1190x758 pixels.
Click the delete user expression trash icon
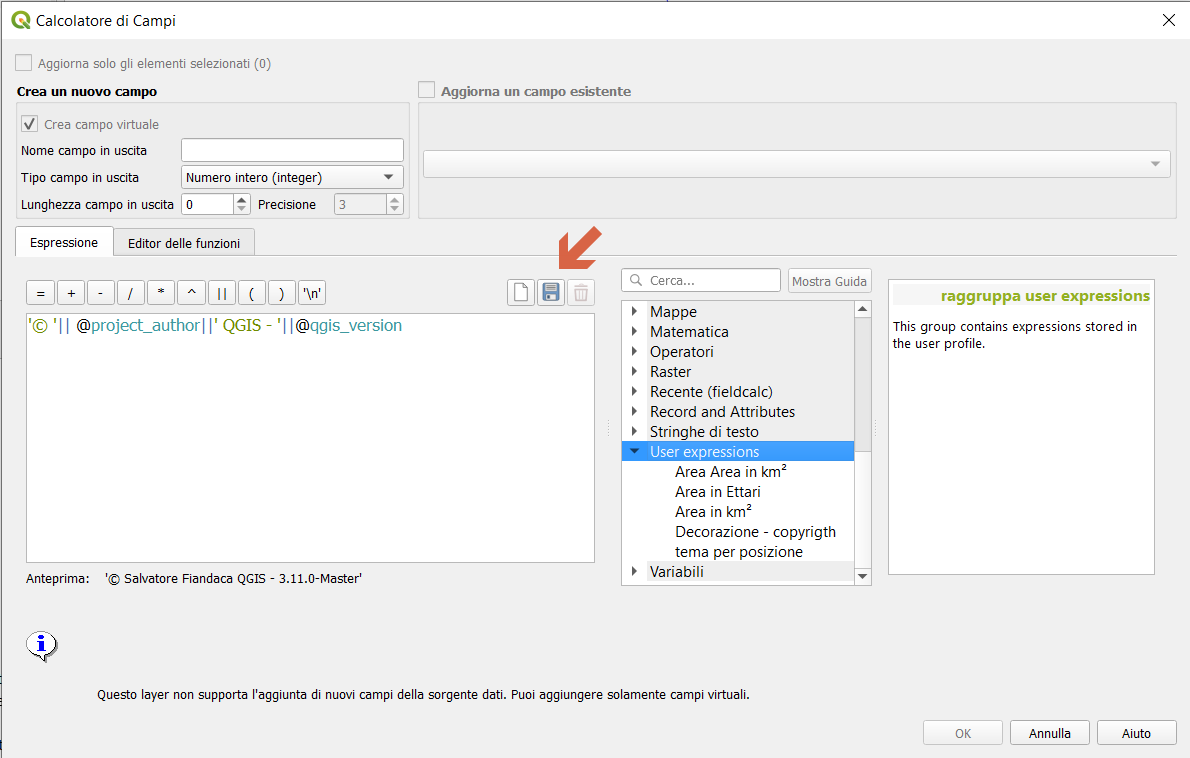pos(581,293)
